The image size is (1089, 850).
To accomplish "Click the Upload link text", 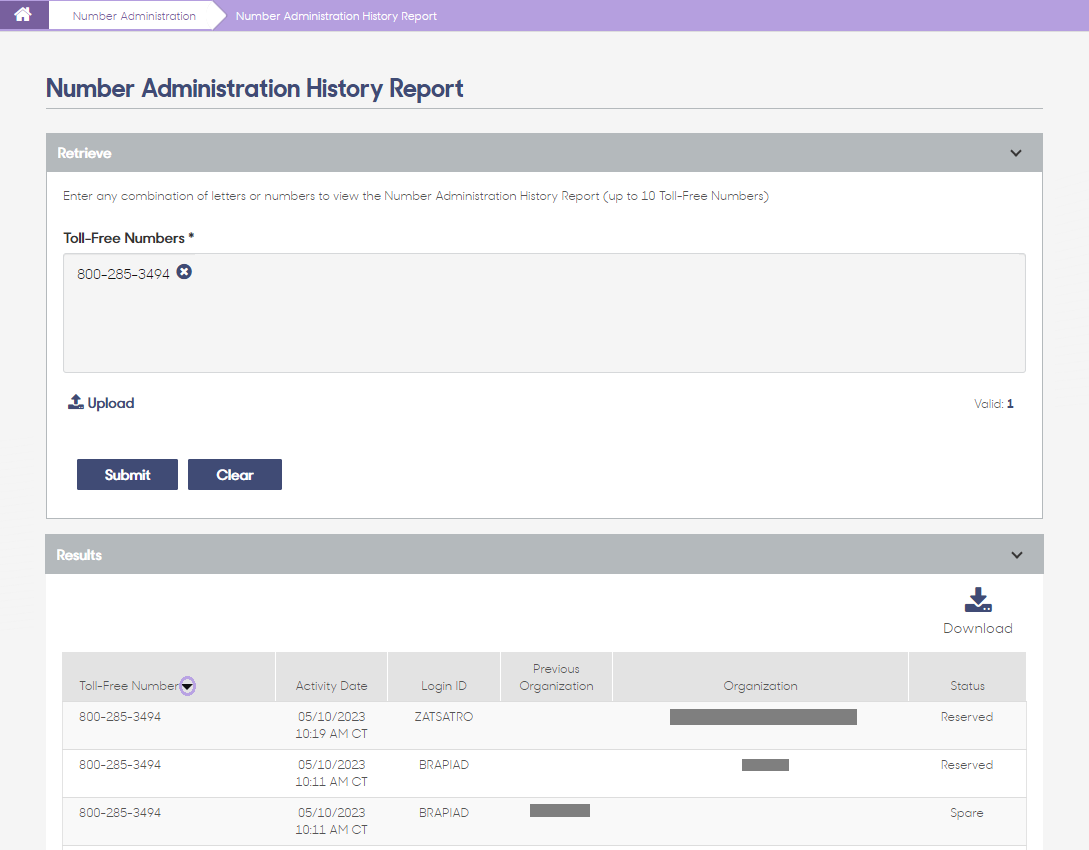I will 110,403.
